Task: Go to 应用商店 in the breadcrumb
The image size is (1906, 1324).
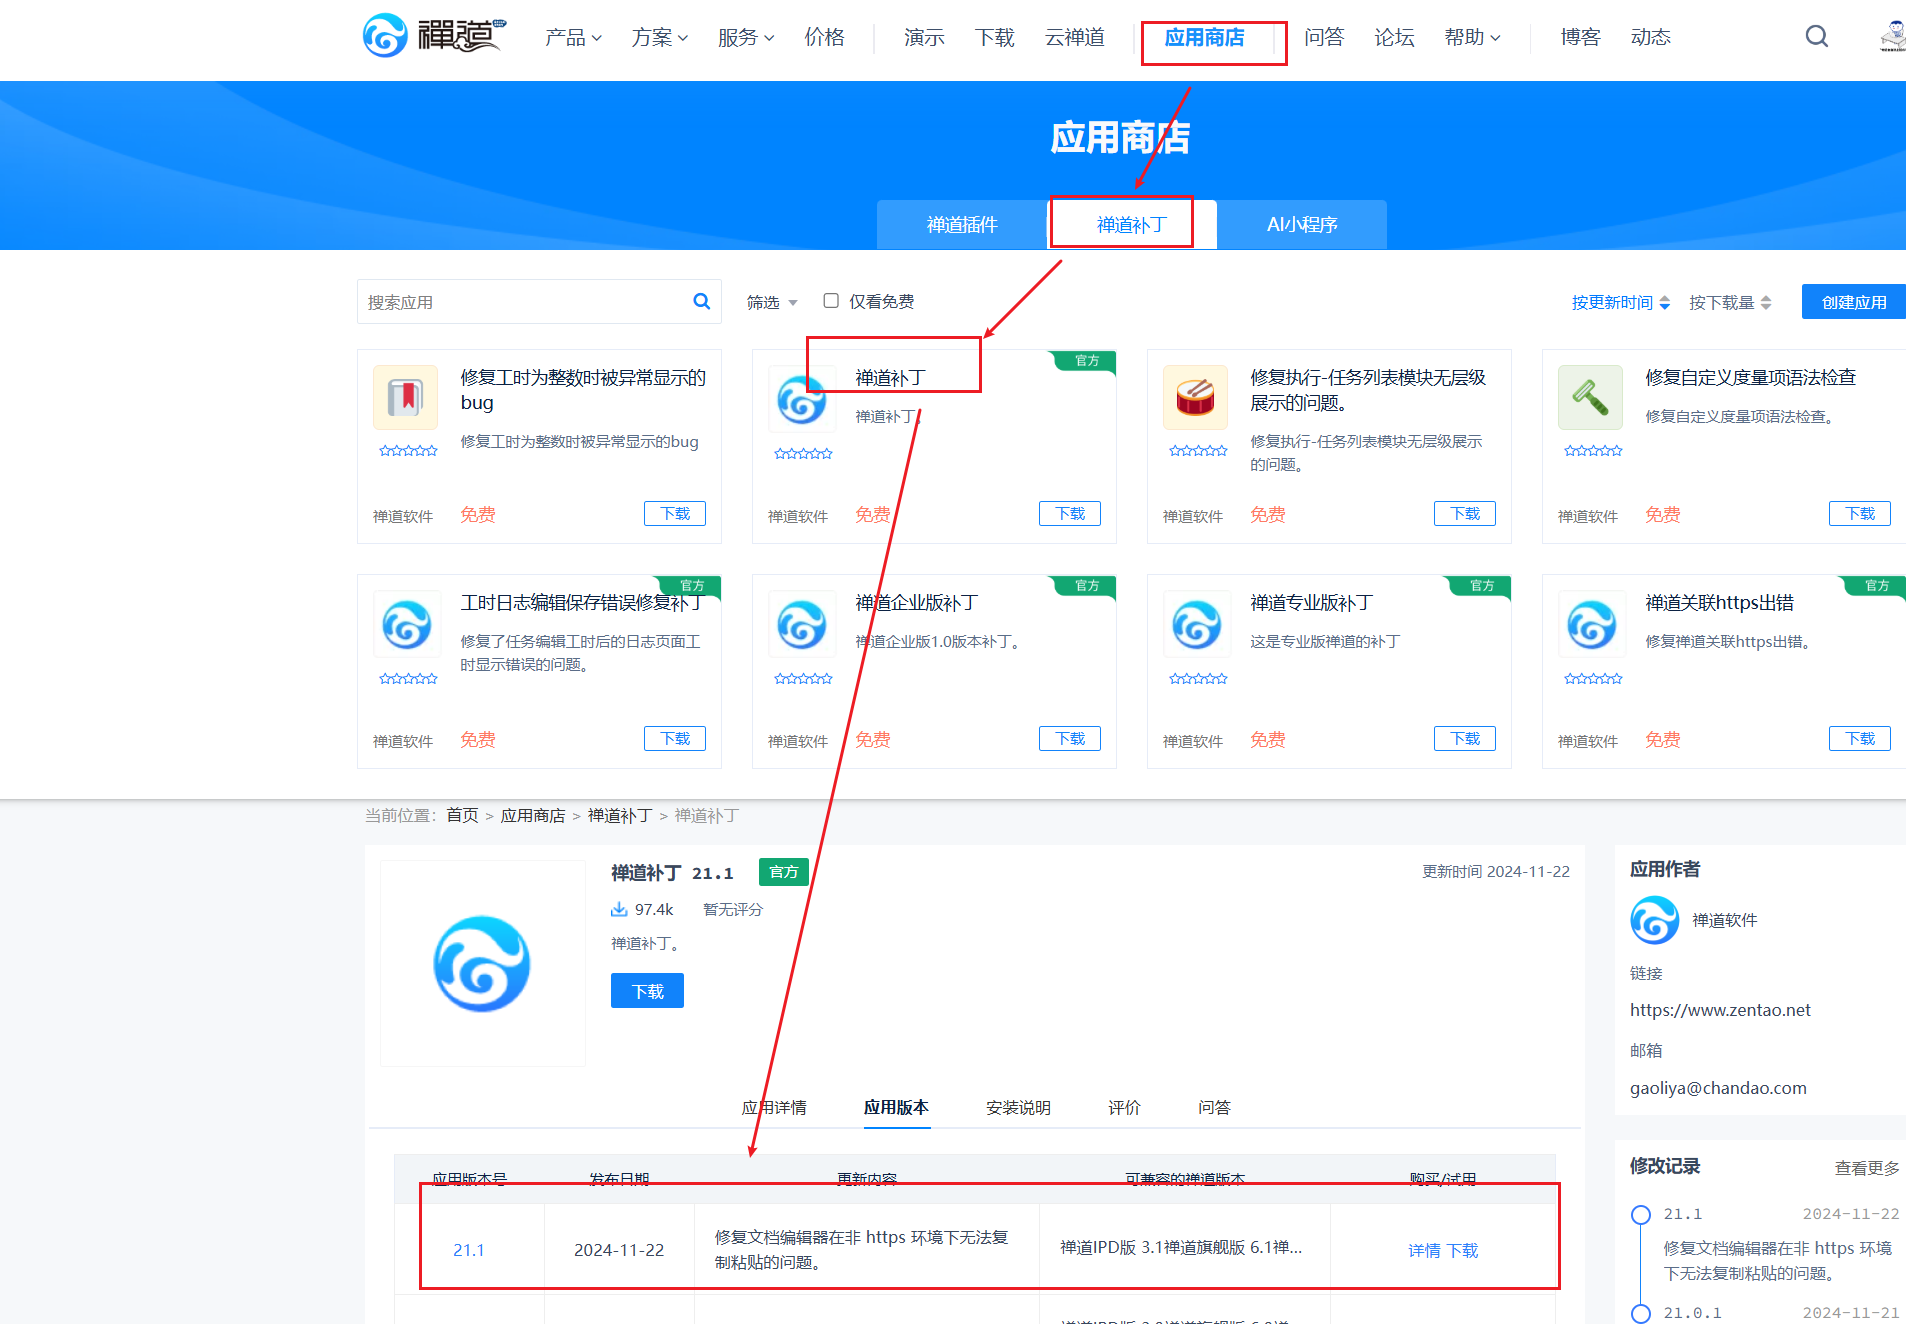Action: coord(533,815)
